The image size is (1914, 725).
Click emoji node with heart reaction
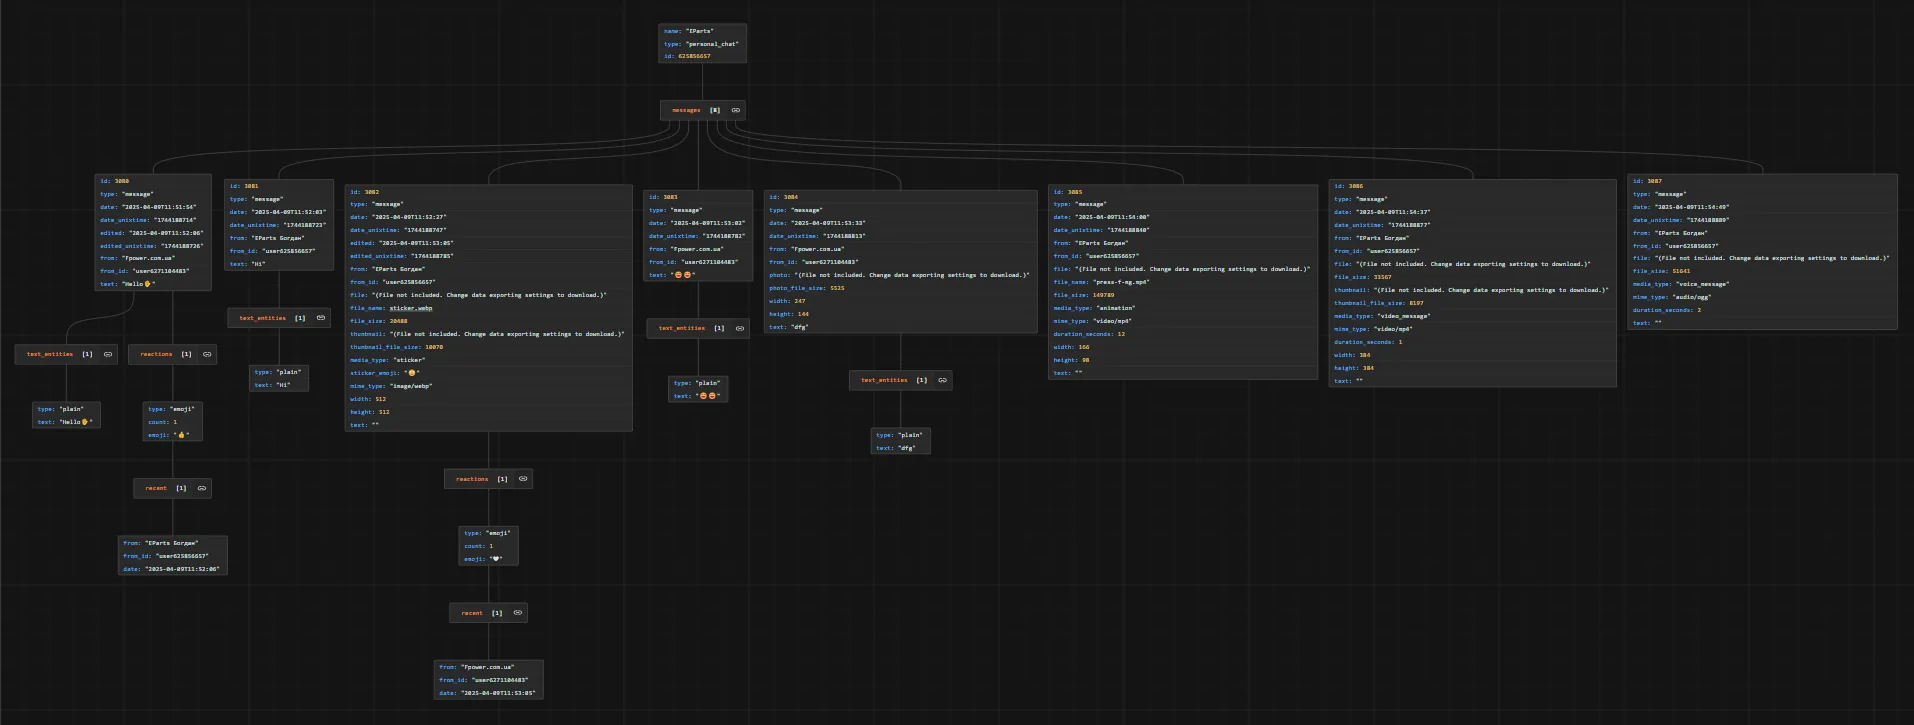[489, 546]
